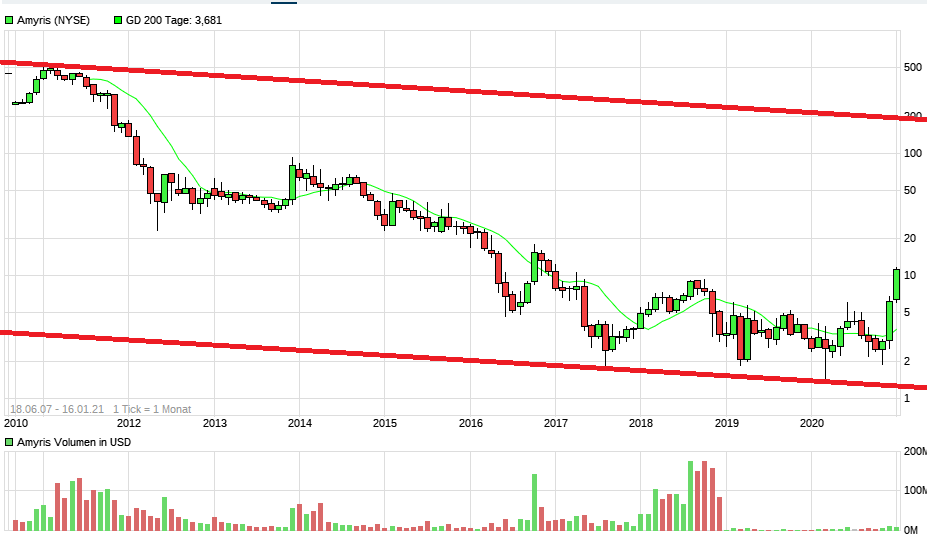The image size is (927, 542).
Task: Select the 2020 label on time axis
Action: point(812,424)
